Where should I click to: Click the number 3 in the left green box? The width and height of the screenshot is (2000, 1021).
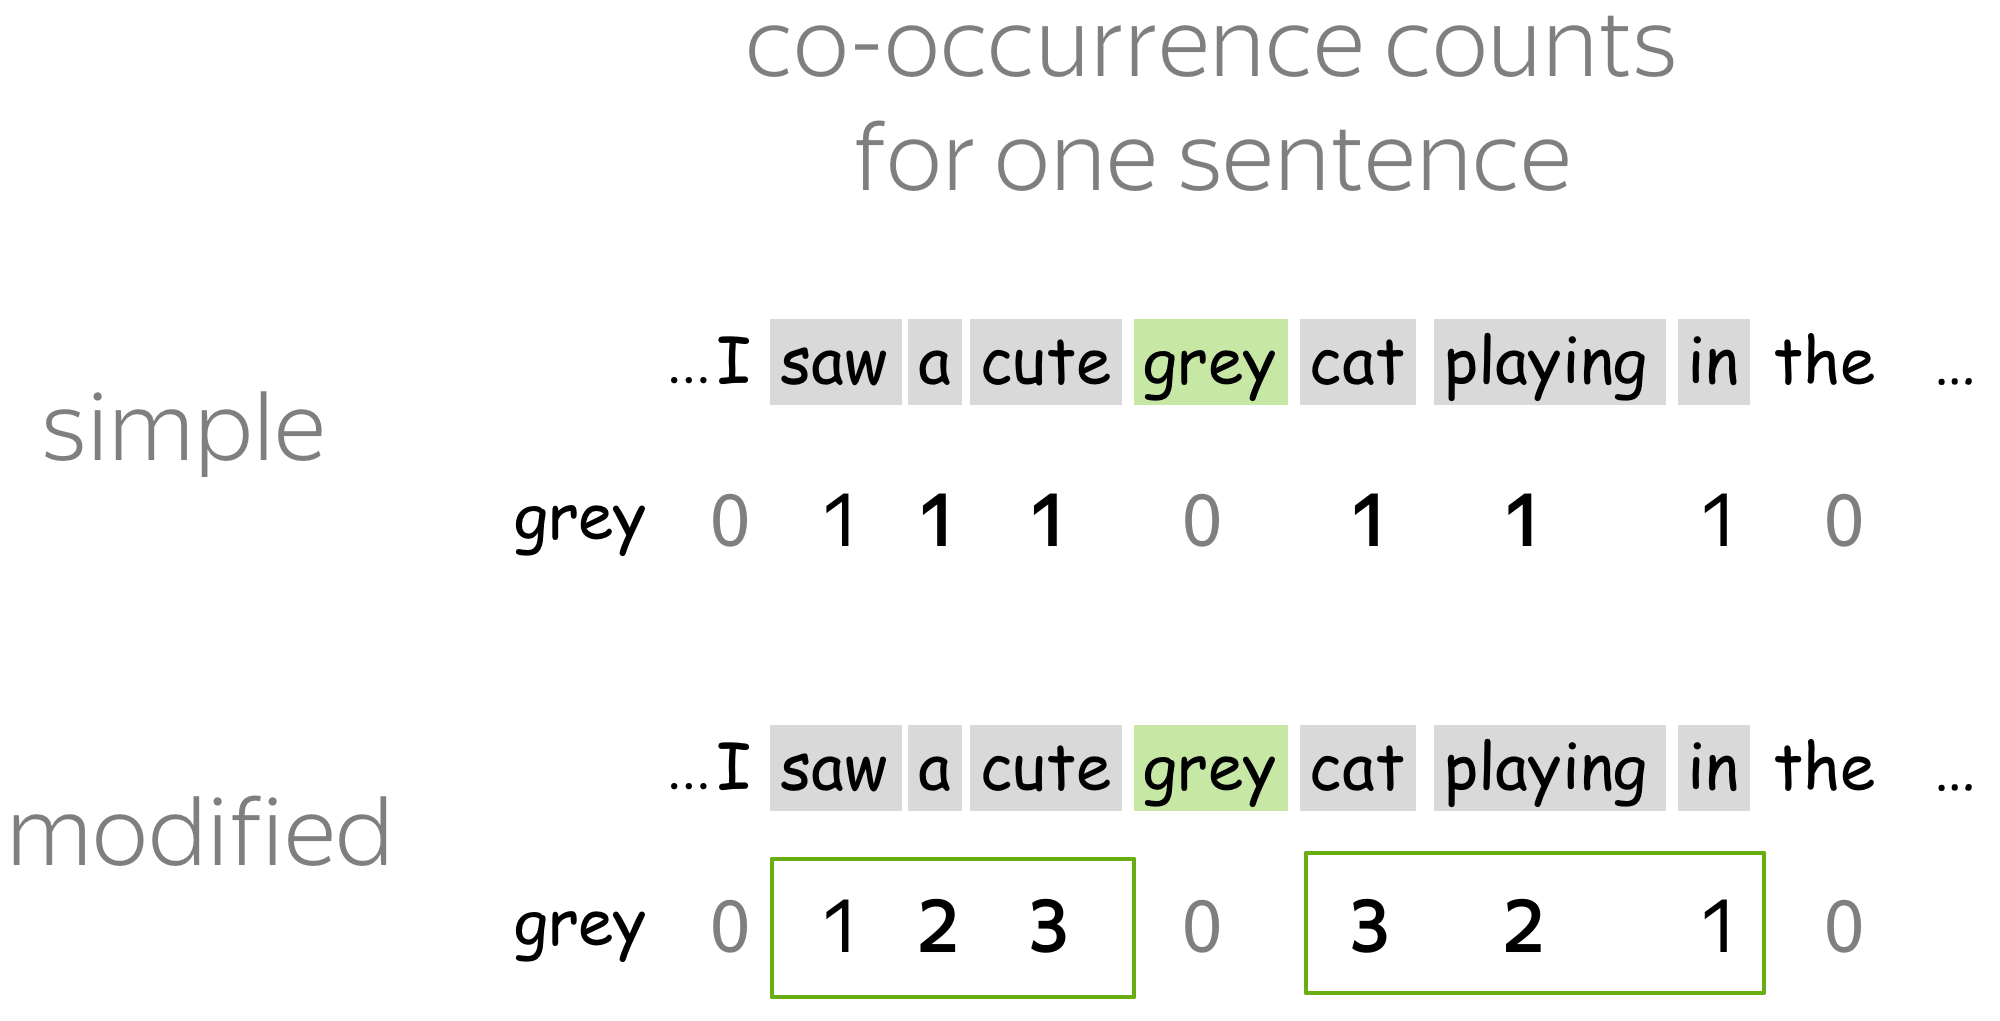tap(1048, 926)
